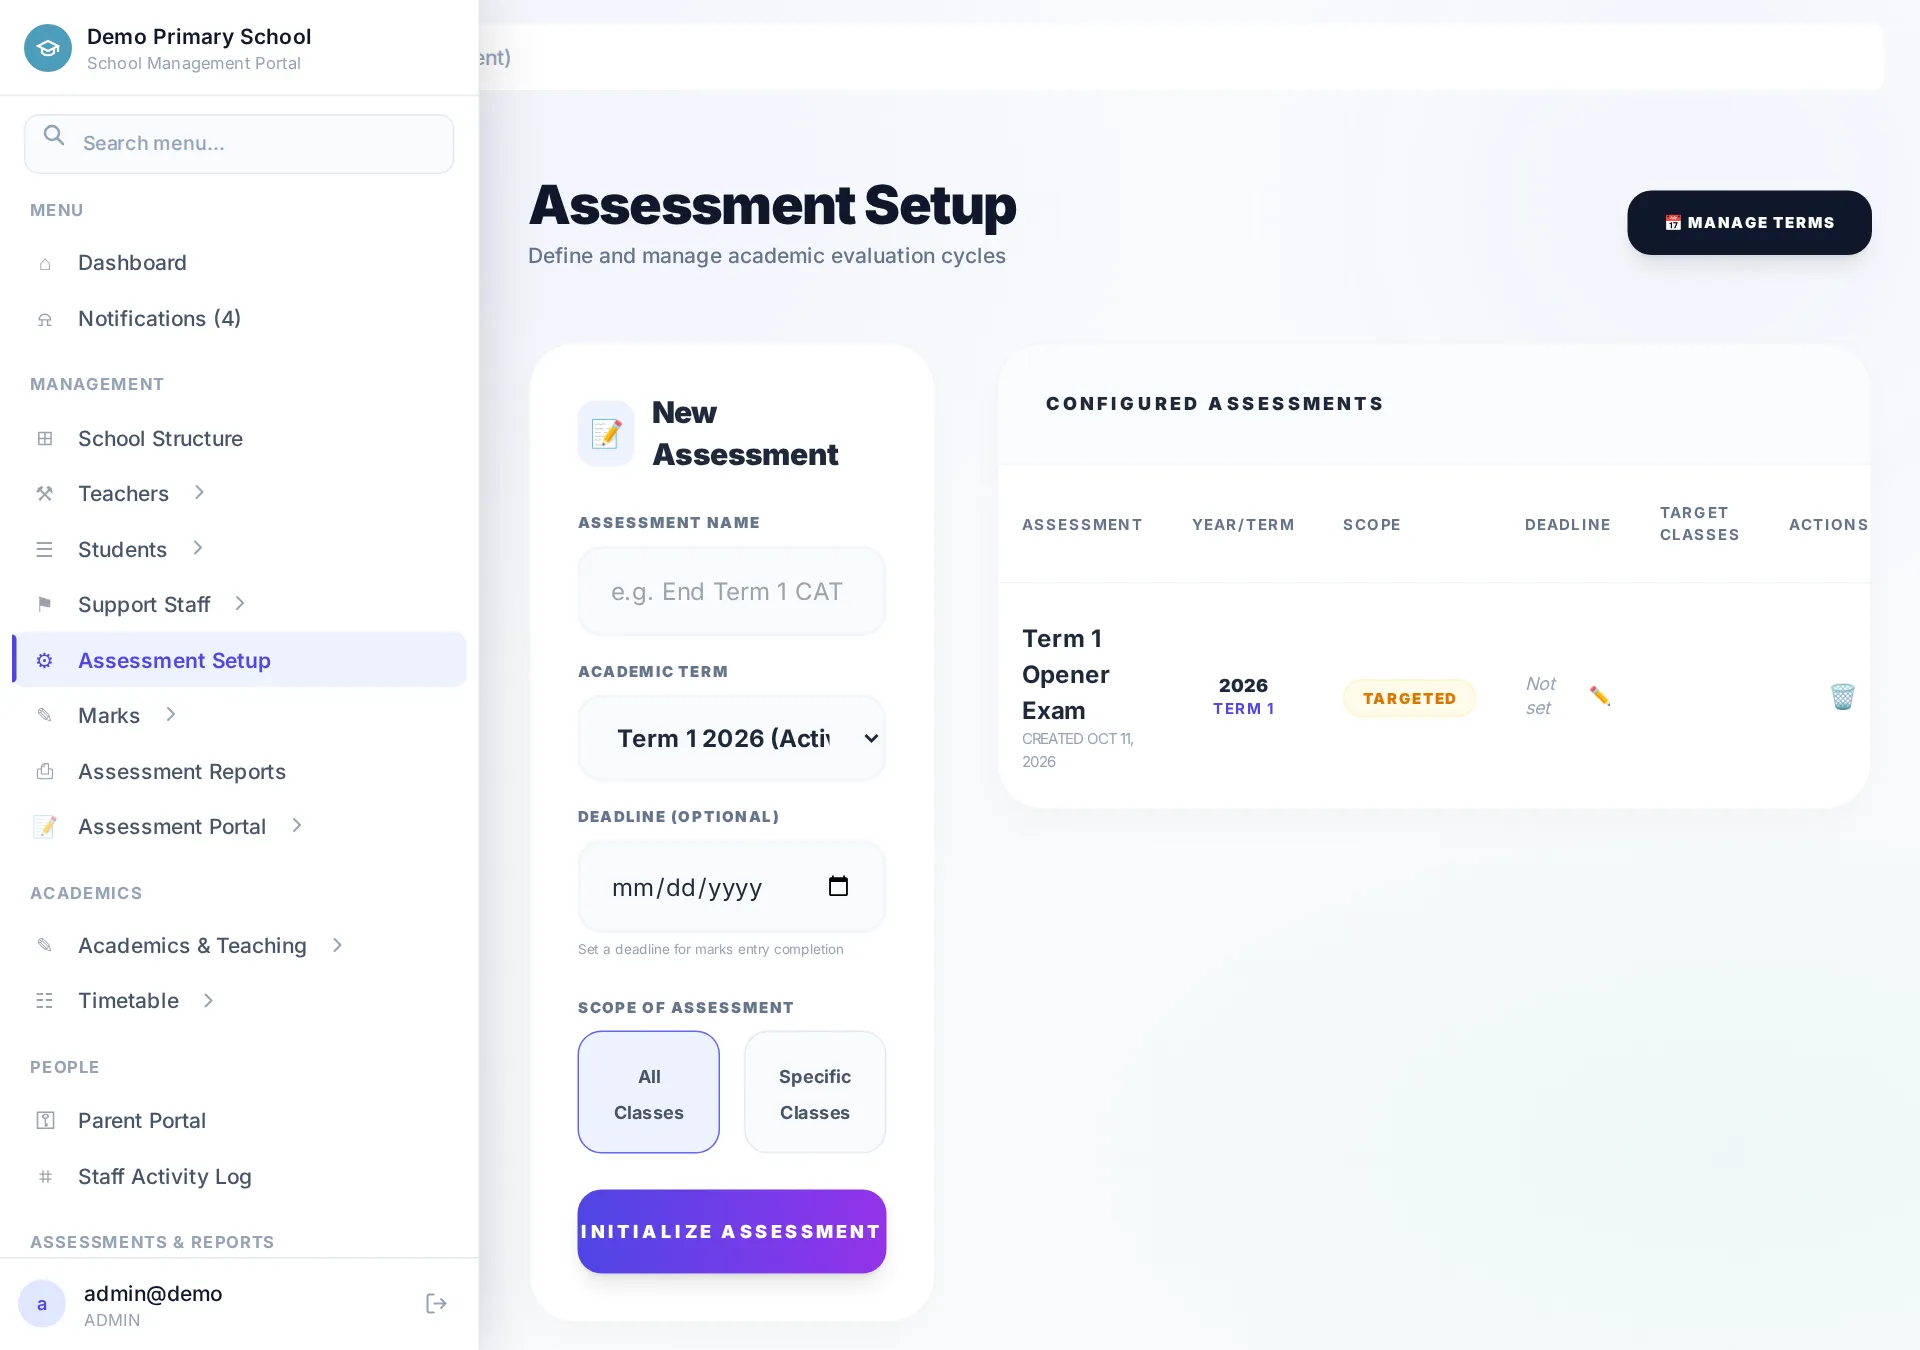The height and width of the screenshot is (1350, 1920).
Task: Delete Term 1 Opener Exam with trash icon
Action: [1842, 696]
